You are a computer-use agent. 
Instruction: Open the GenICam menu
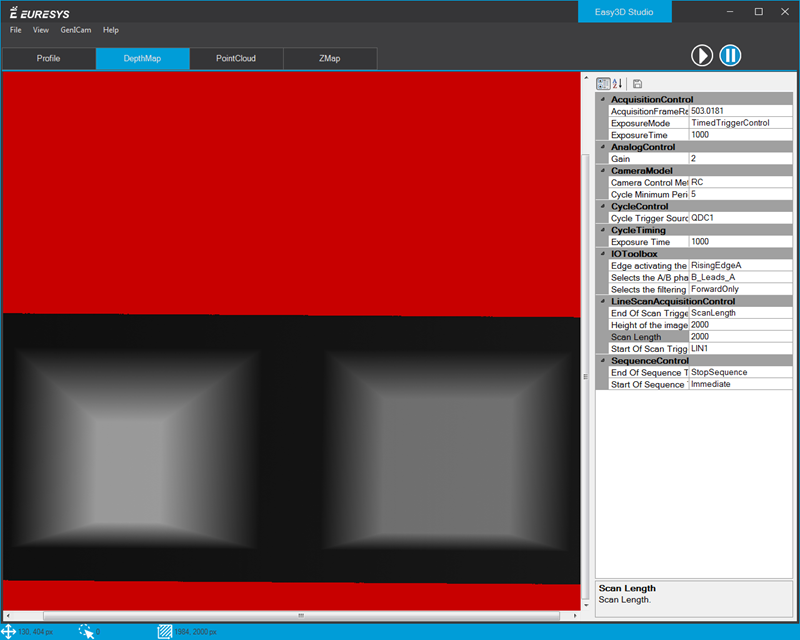[75, 30]
